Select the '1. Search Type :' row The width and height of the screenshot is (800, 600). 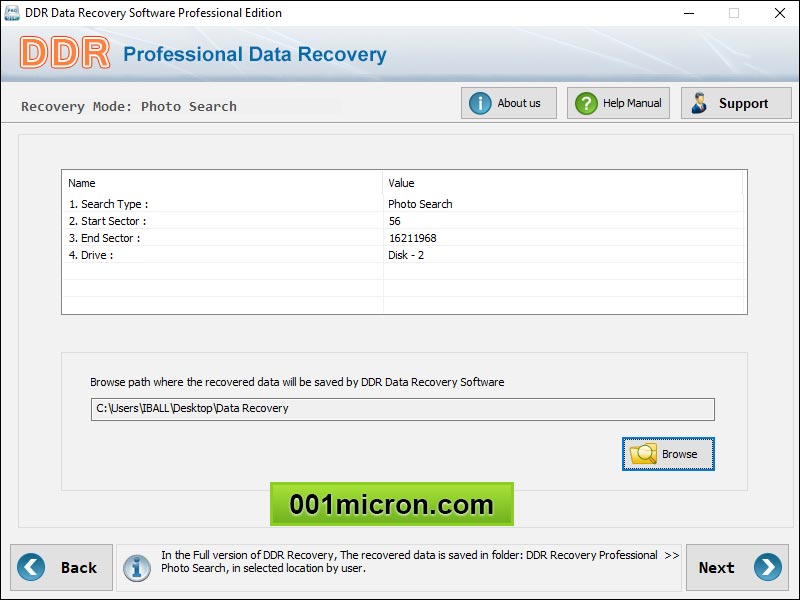pyautogui.click(x=403, y=204)
